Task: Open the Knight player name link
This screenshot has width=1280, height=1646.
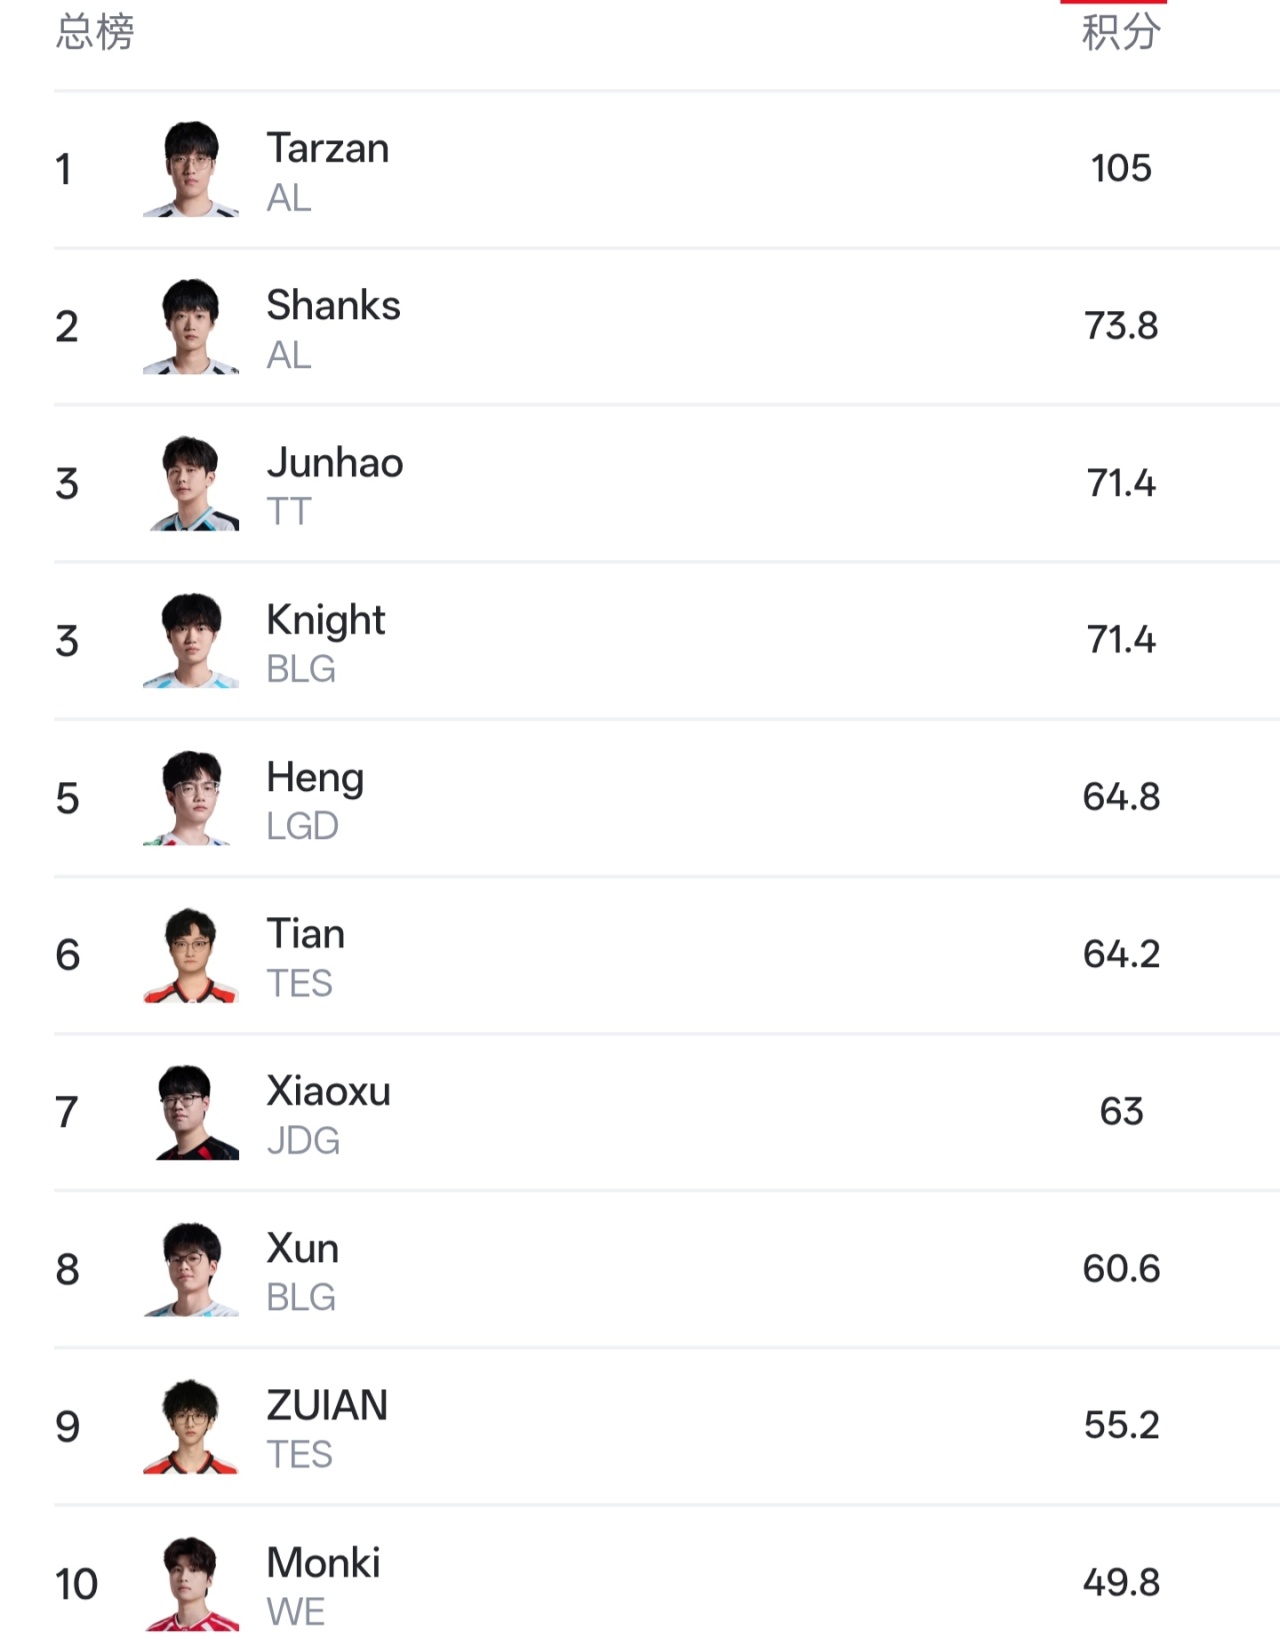Action: click(x=326, y=621)
